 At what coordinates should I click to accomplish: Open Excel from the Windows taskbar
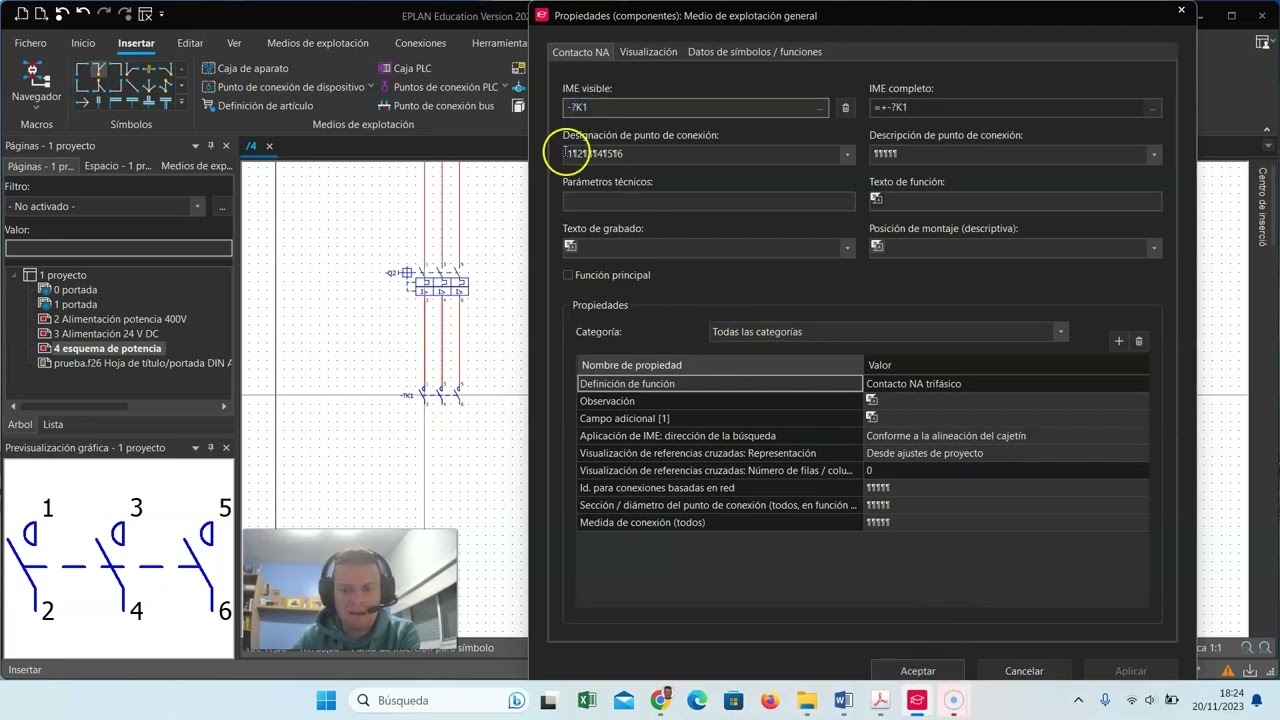[587, 700]
